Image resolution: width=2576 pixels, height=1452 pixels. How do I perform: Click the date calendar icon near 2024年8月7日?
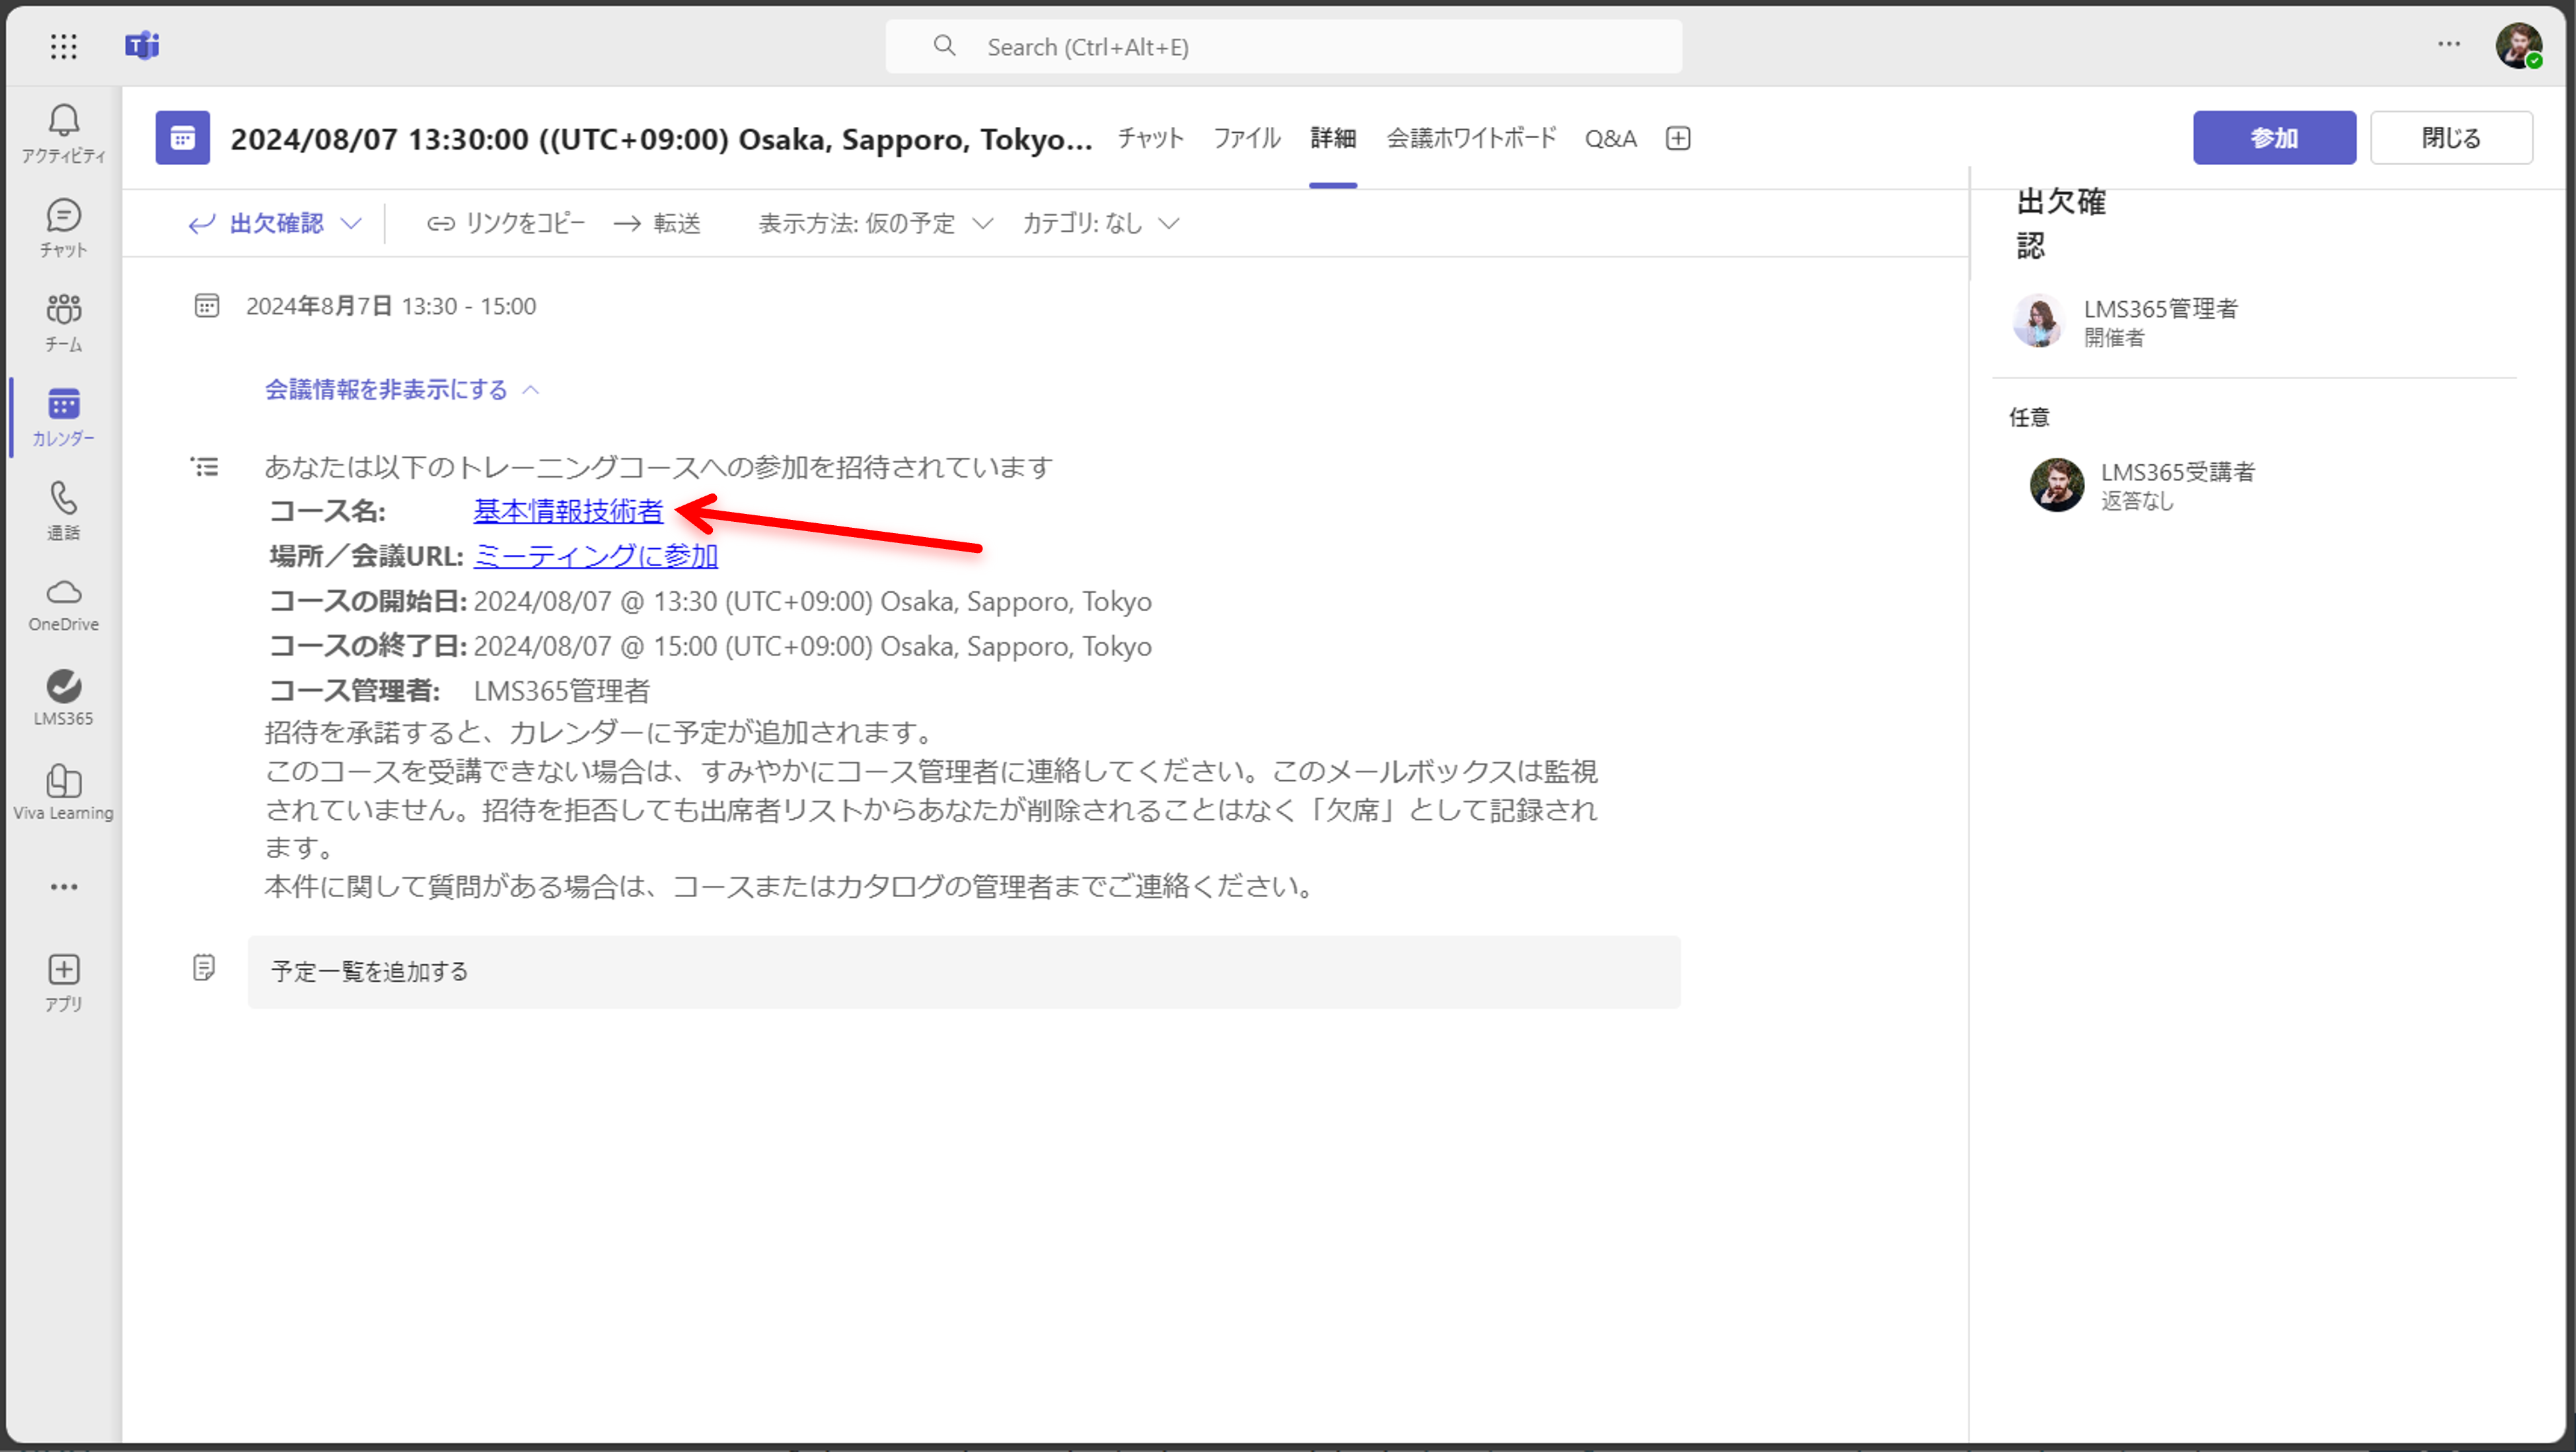pyautogui.click(x=207, y=306)
